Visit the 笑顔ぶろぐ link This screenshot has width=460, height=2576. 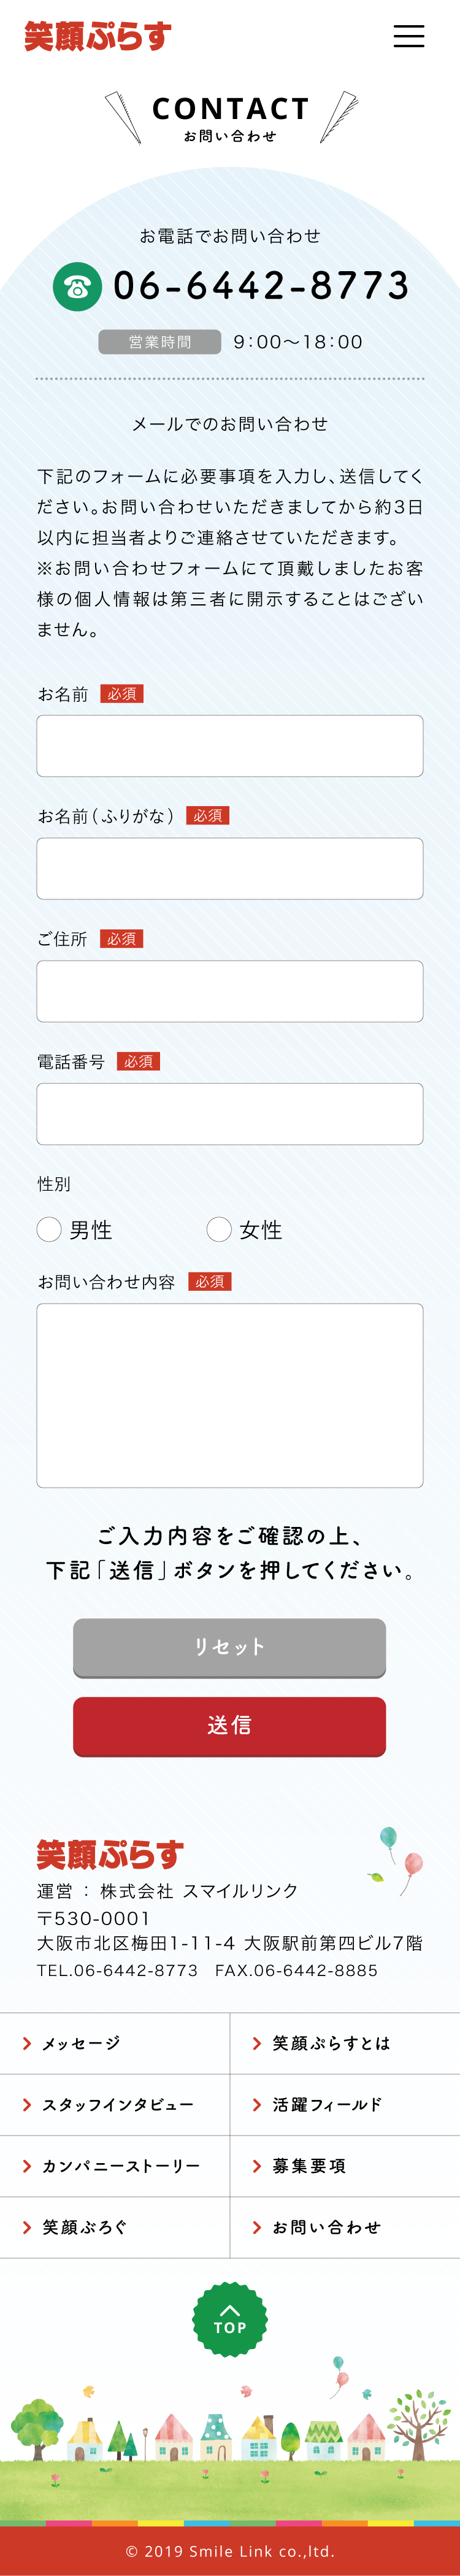pos(85,2227)
